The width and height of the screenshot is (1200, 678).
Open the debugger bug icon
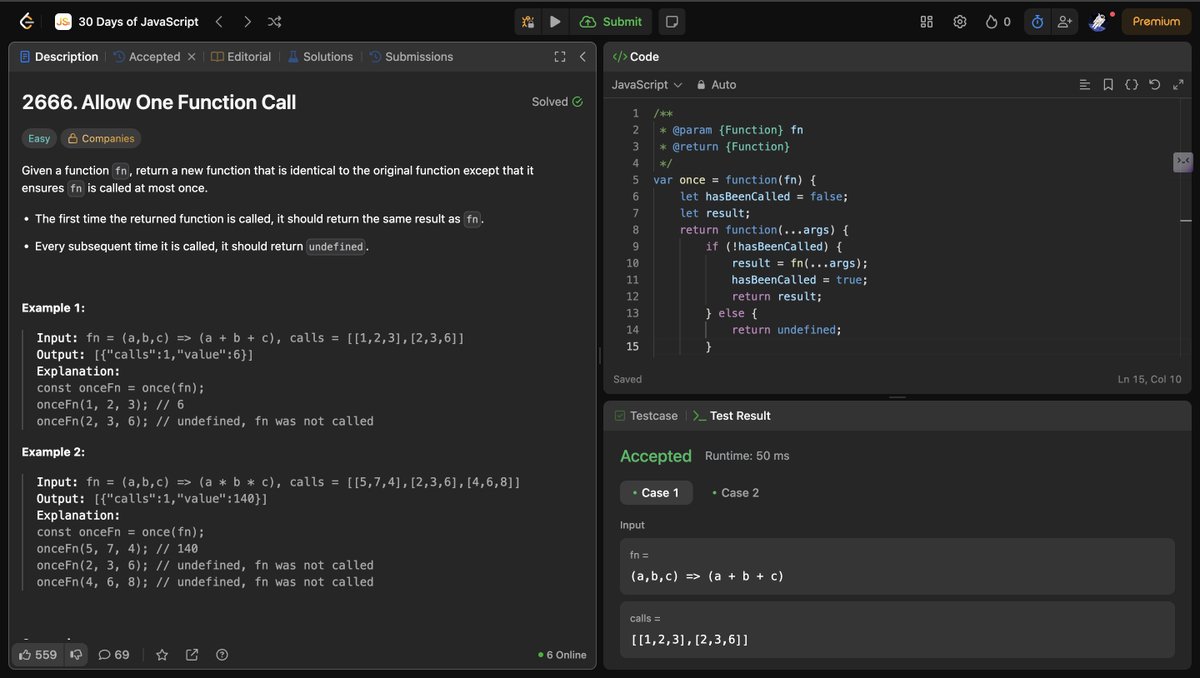pyautogui.click(x=528, y=21)
